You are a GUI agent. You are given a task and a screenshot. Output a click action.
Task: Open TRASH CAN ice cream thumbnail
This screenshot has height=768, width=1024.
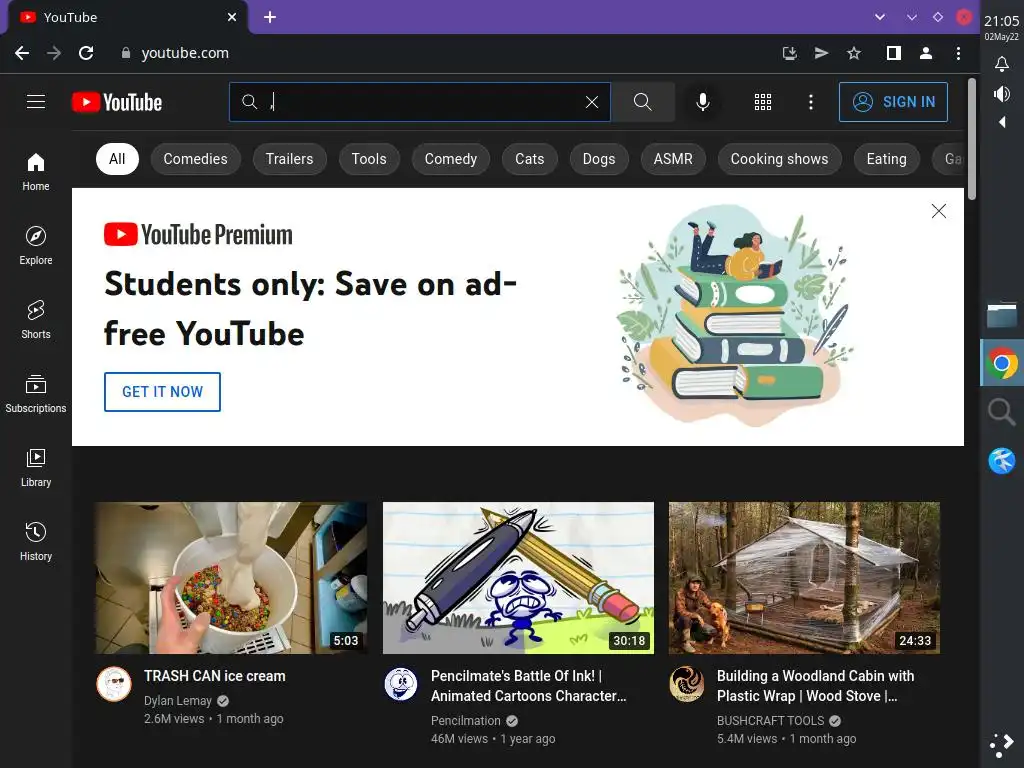(231, 577)
